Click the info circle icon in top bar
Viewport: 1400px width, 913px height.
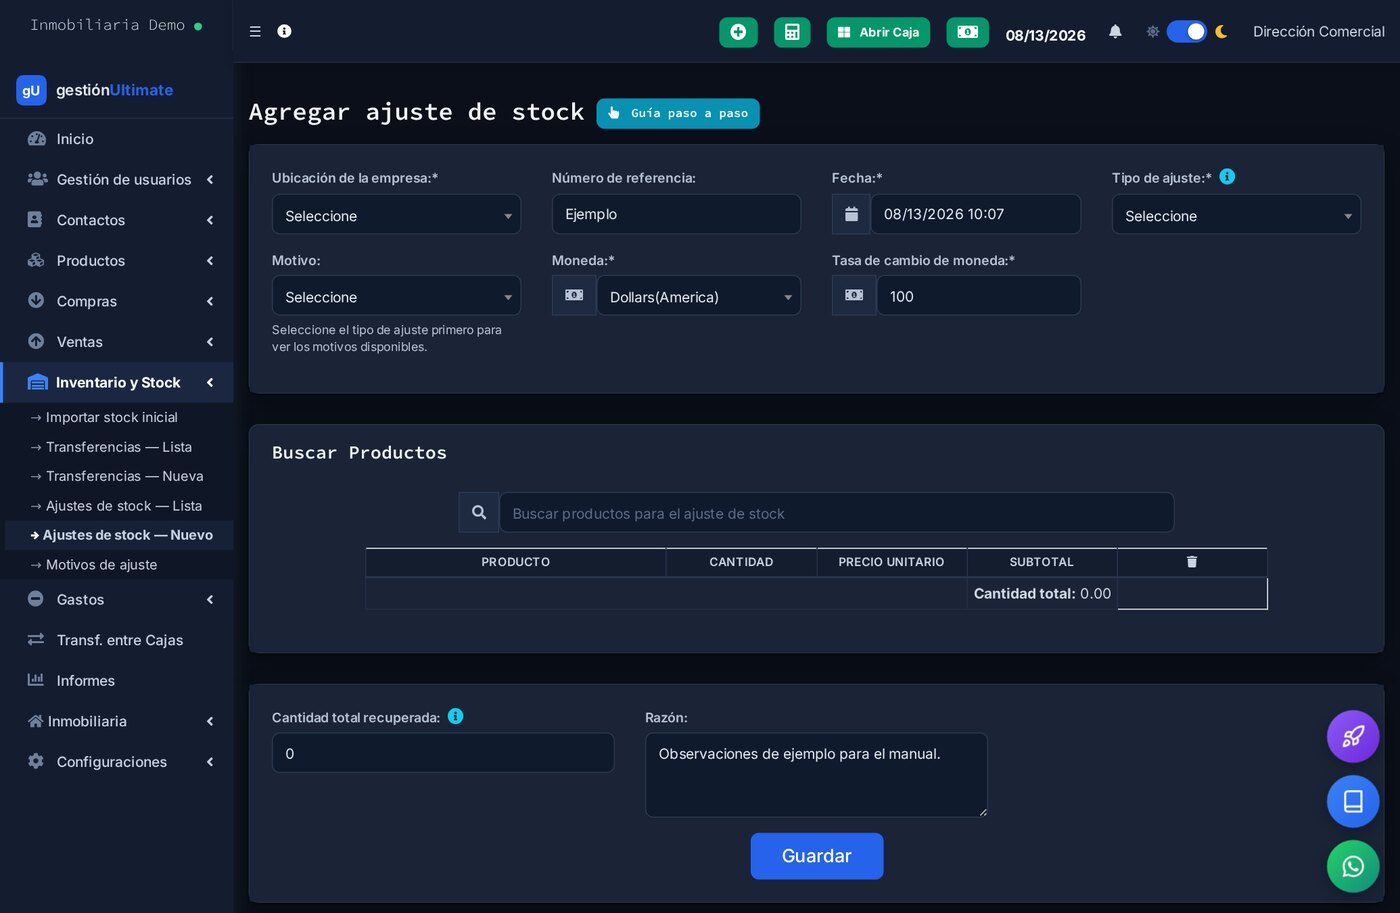point(284,31)
